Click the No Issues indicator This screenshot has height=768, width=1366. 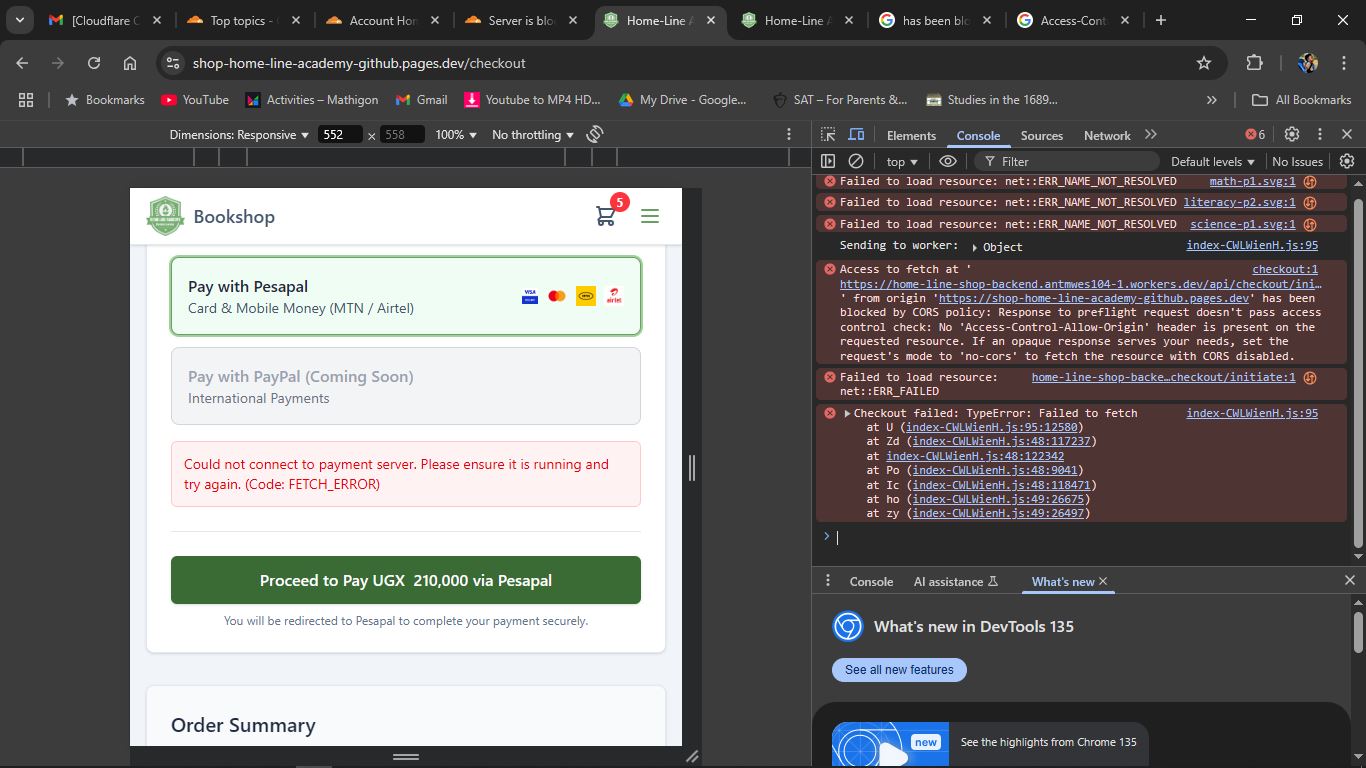click(1298, 161)
